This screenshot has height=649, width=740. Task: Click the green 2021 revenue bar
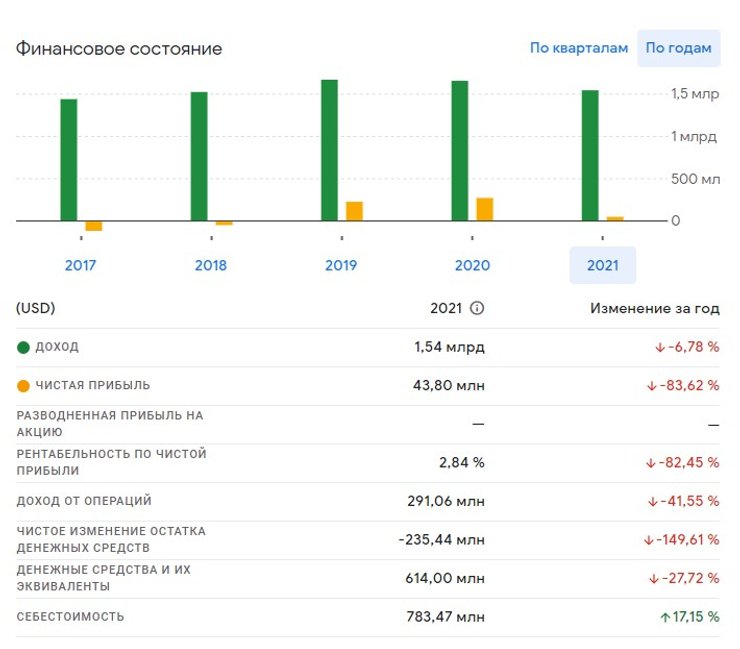click(590, 155)
